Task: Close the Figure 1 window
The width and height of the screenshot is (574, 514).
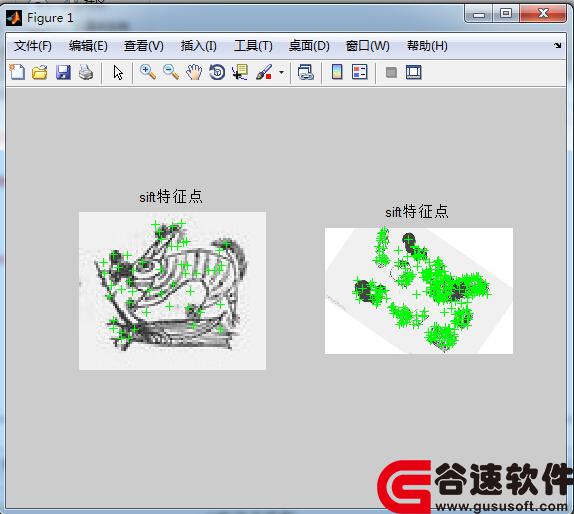Action: [x=543, y=14]
